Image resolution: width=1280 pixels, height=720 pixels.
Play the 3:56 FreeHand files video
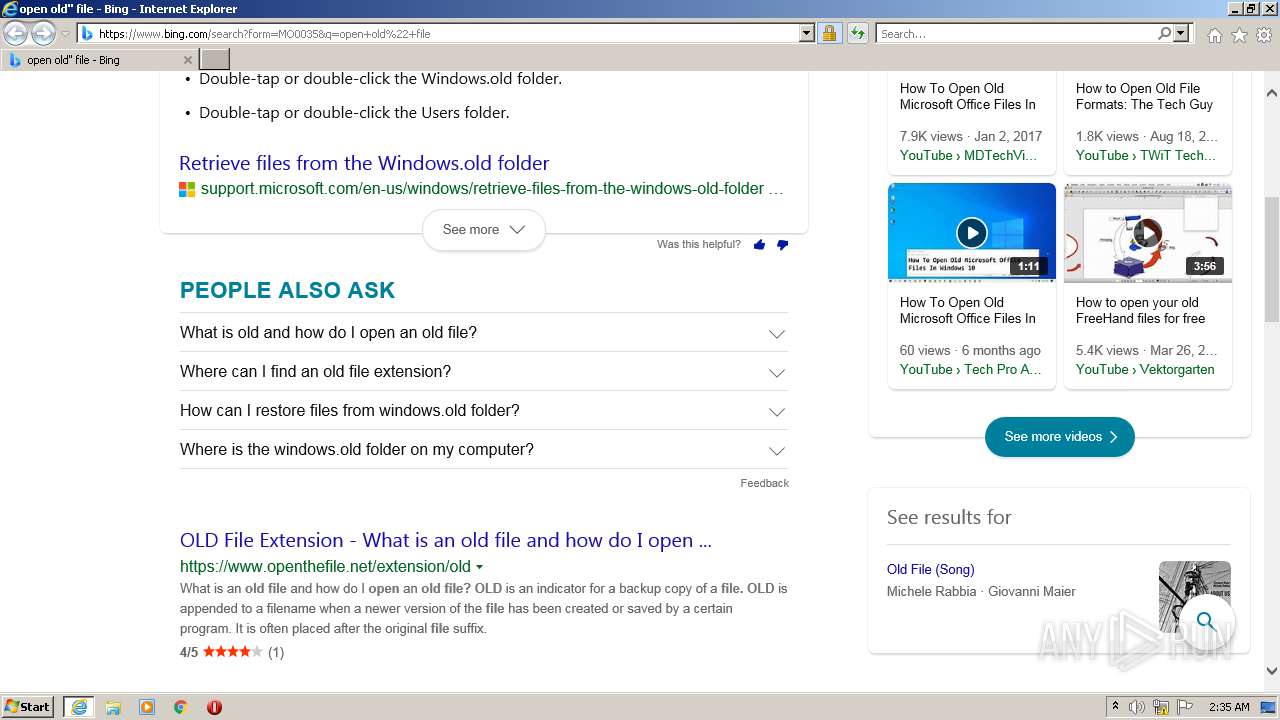pyautogui.click(x=1148, y=233)
